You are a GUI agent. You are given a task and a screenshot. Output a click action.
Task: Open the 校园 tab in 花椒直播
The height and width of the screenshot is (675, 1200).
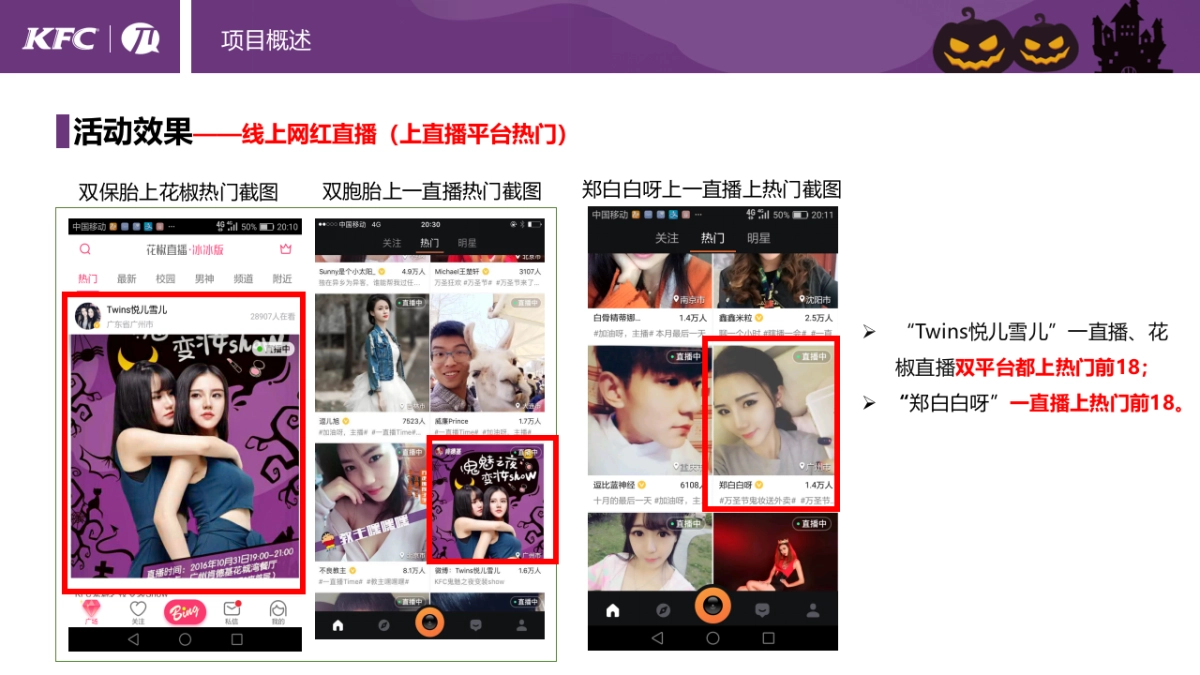(x=166, y=278)
